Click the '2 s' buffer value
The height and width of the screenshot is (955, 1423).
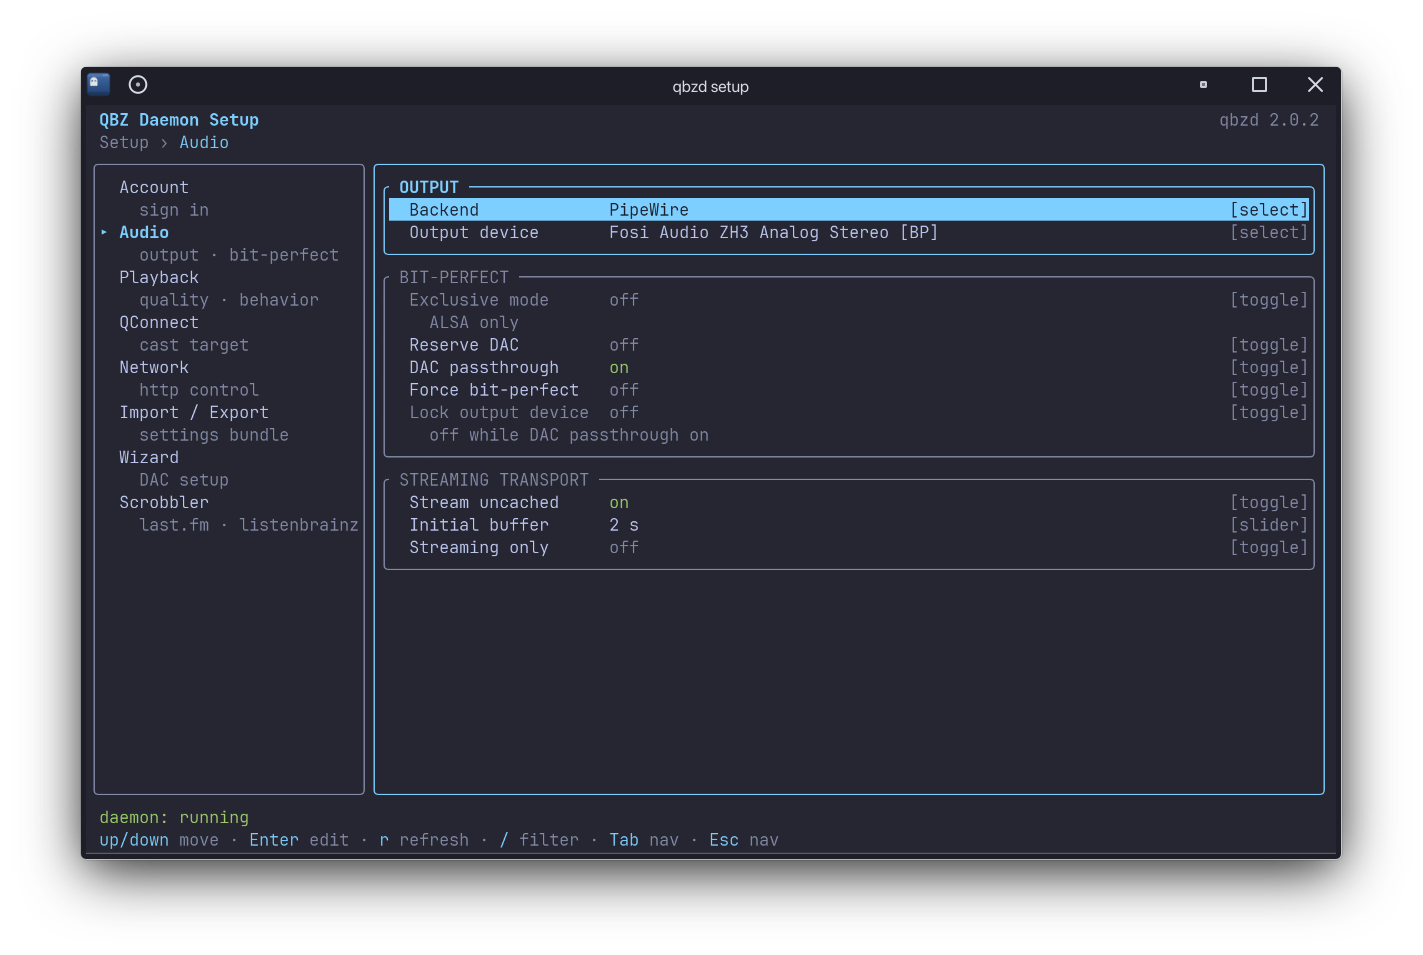624,525
